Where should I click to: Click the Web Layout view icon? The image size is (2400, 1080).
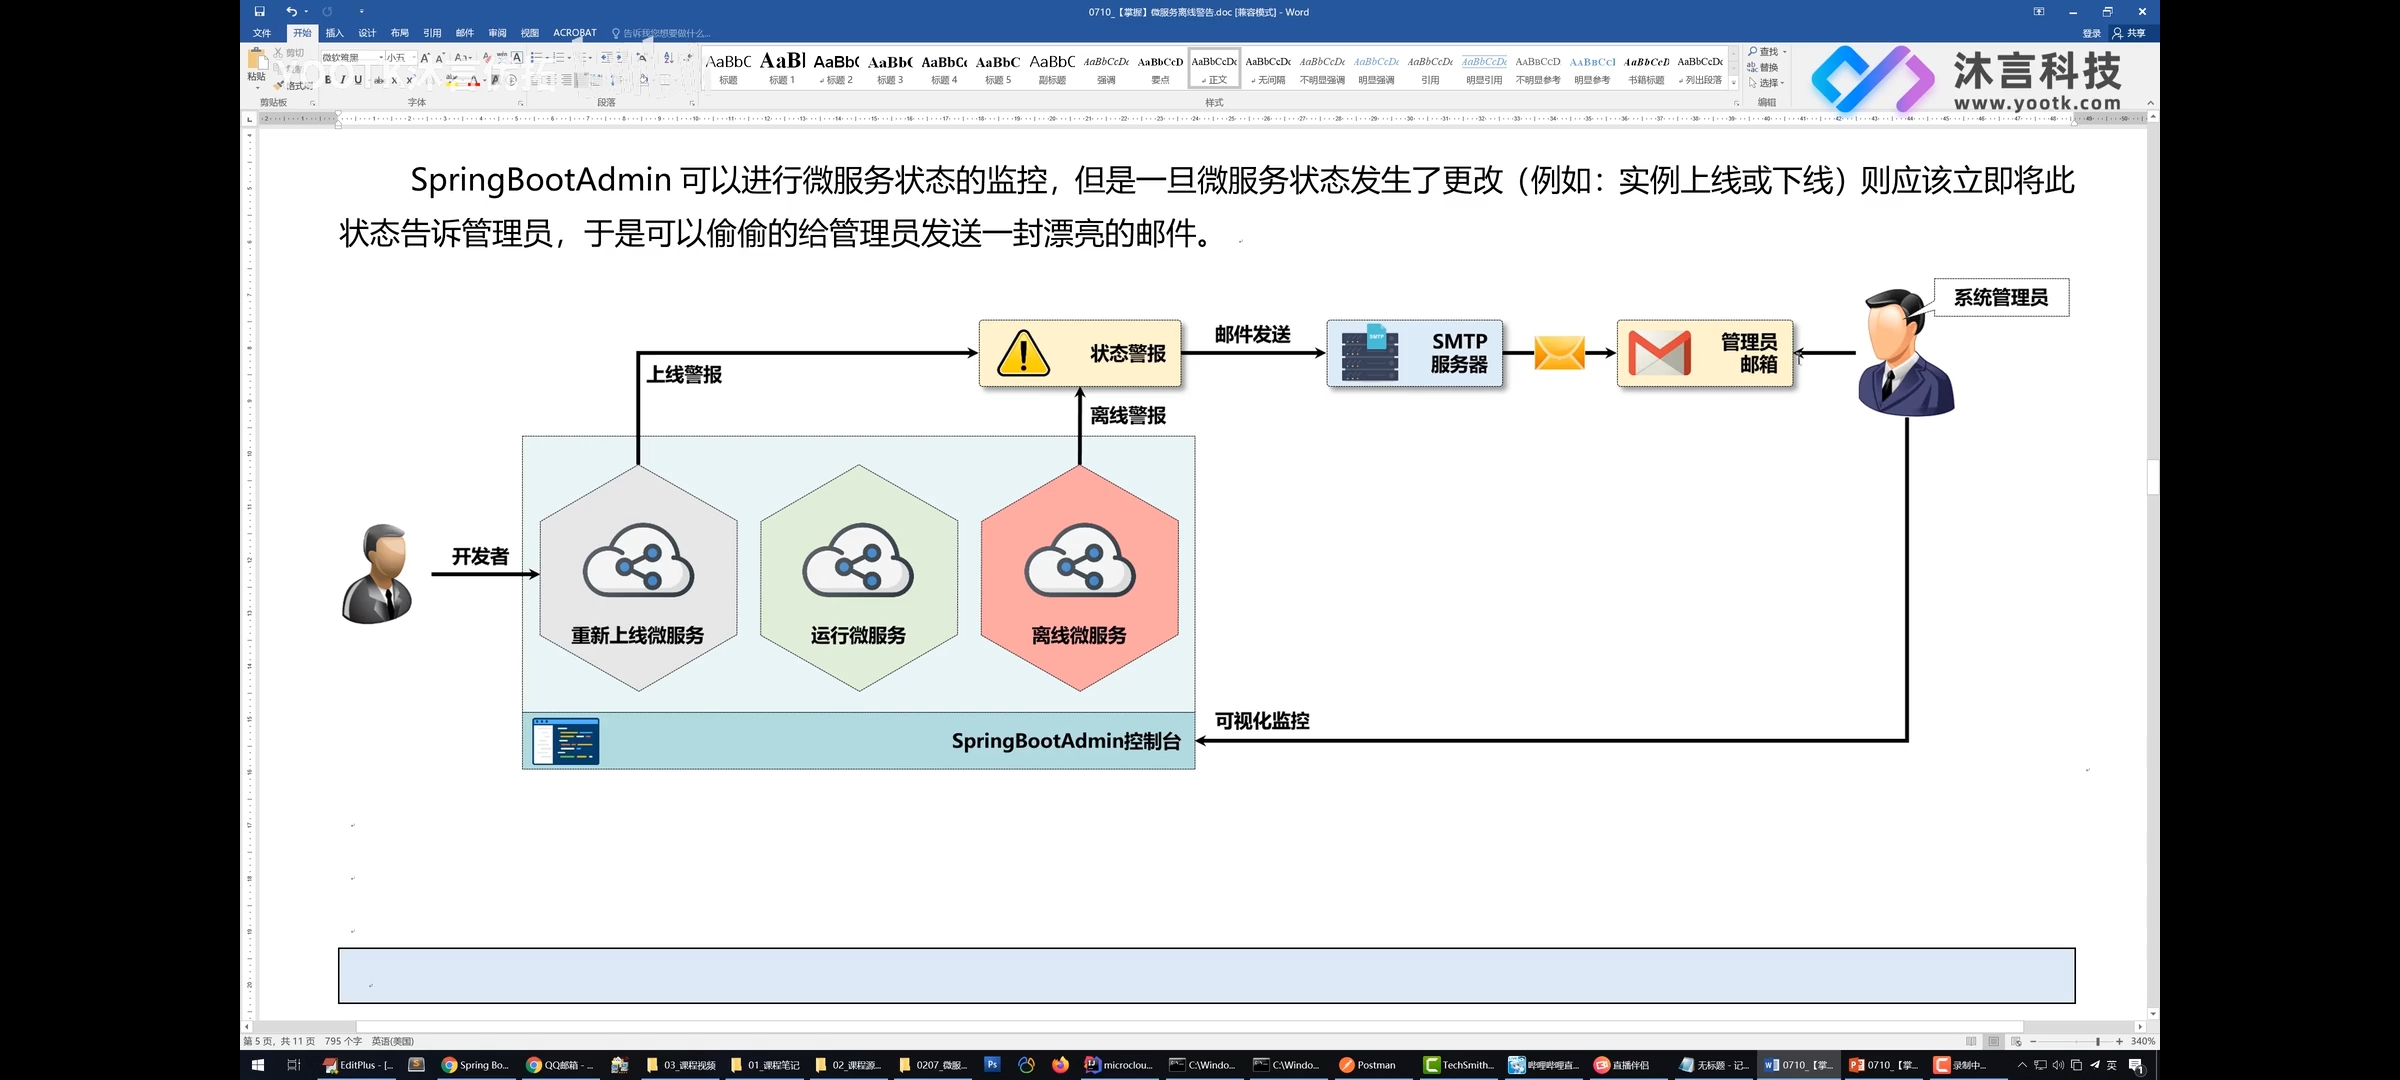click(2016, 1041)
